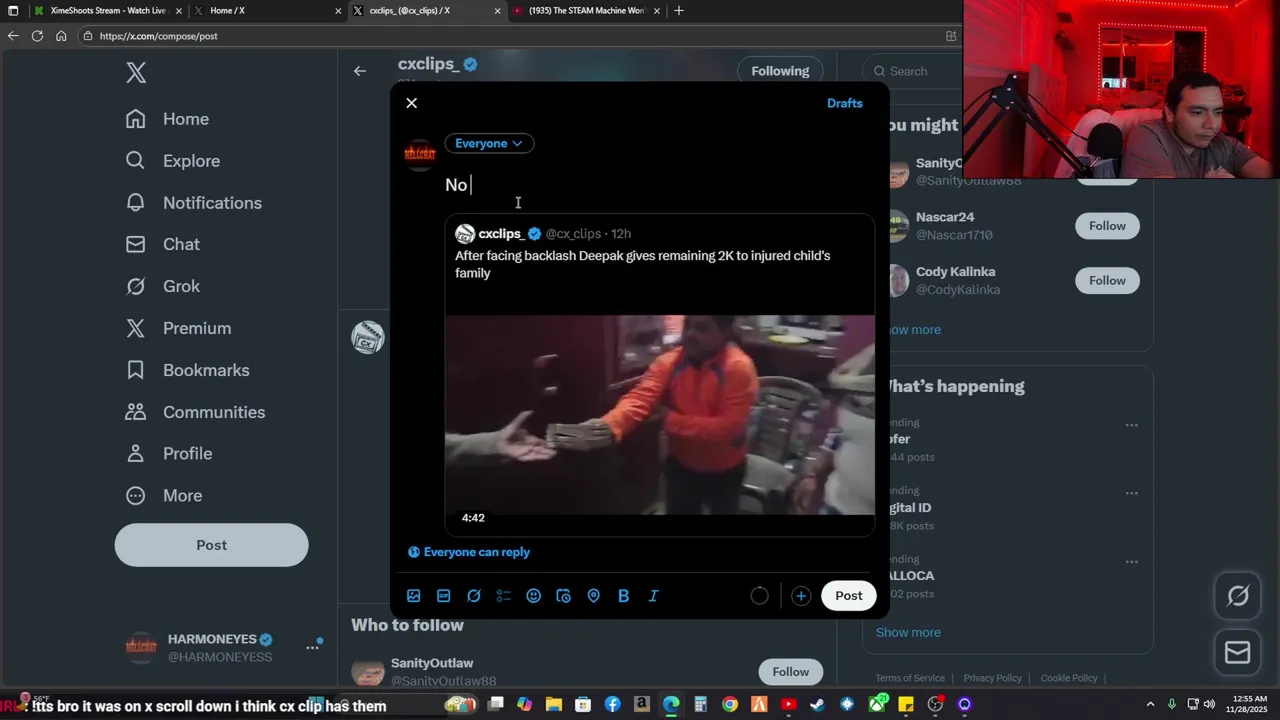Open Cookie Policy link

pyautogui.click(x=1069, y=678)
